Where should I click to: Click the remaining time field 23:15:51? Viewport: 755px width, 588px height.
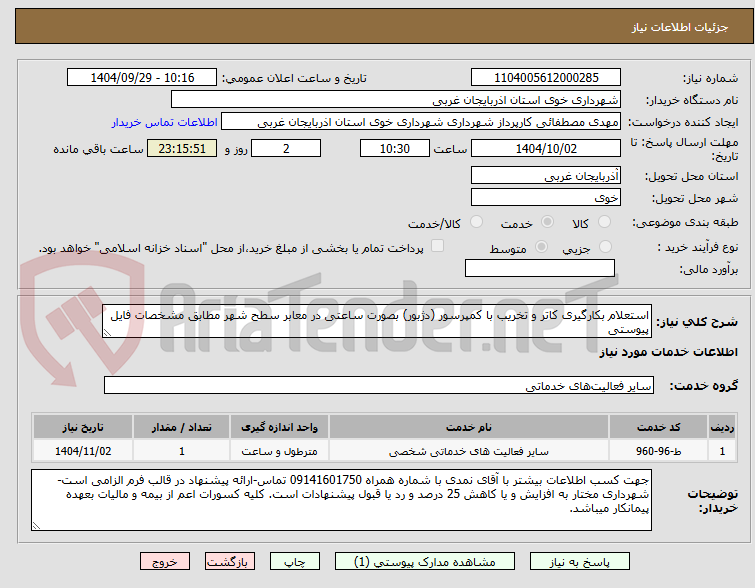point(182,148)
